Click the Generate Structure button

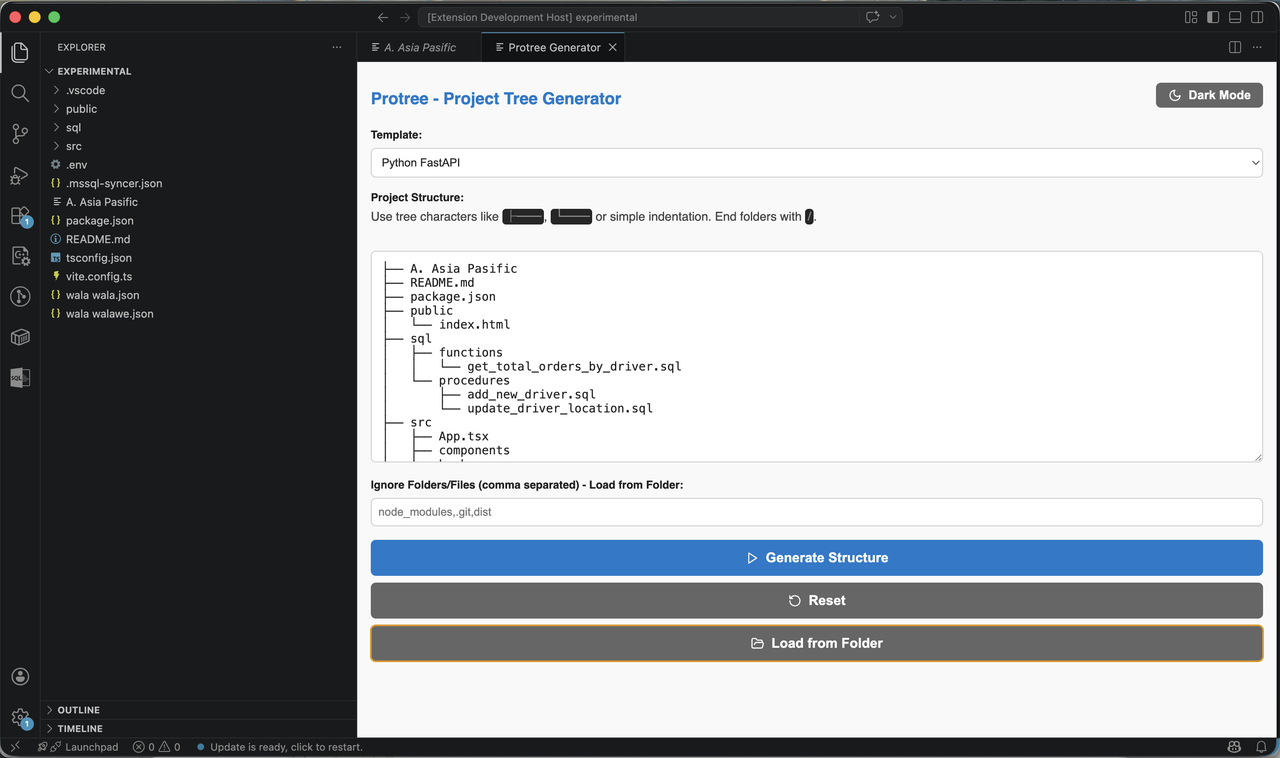tap(816, 558)
